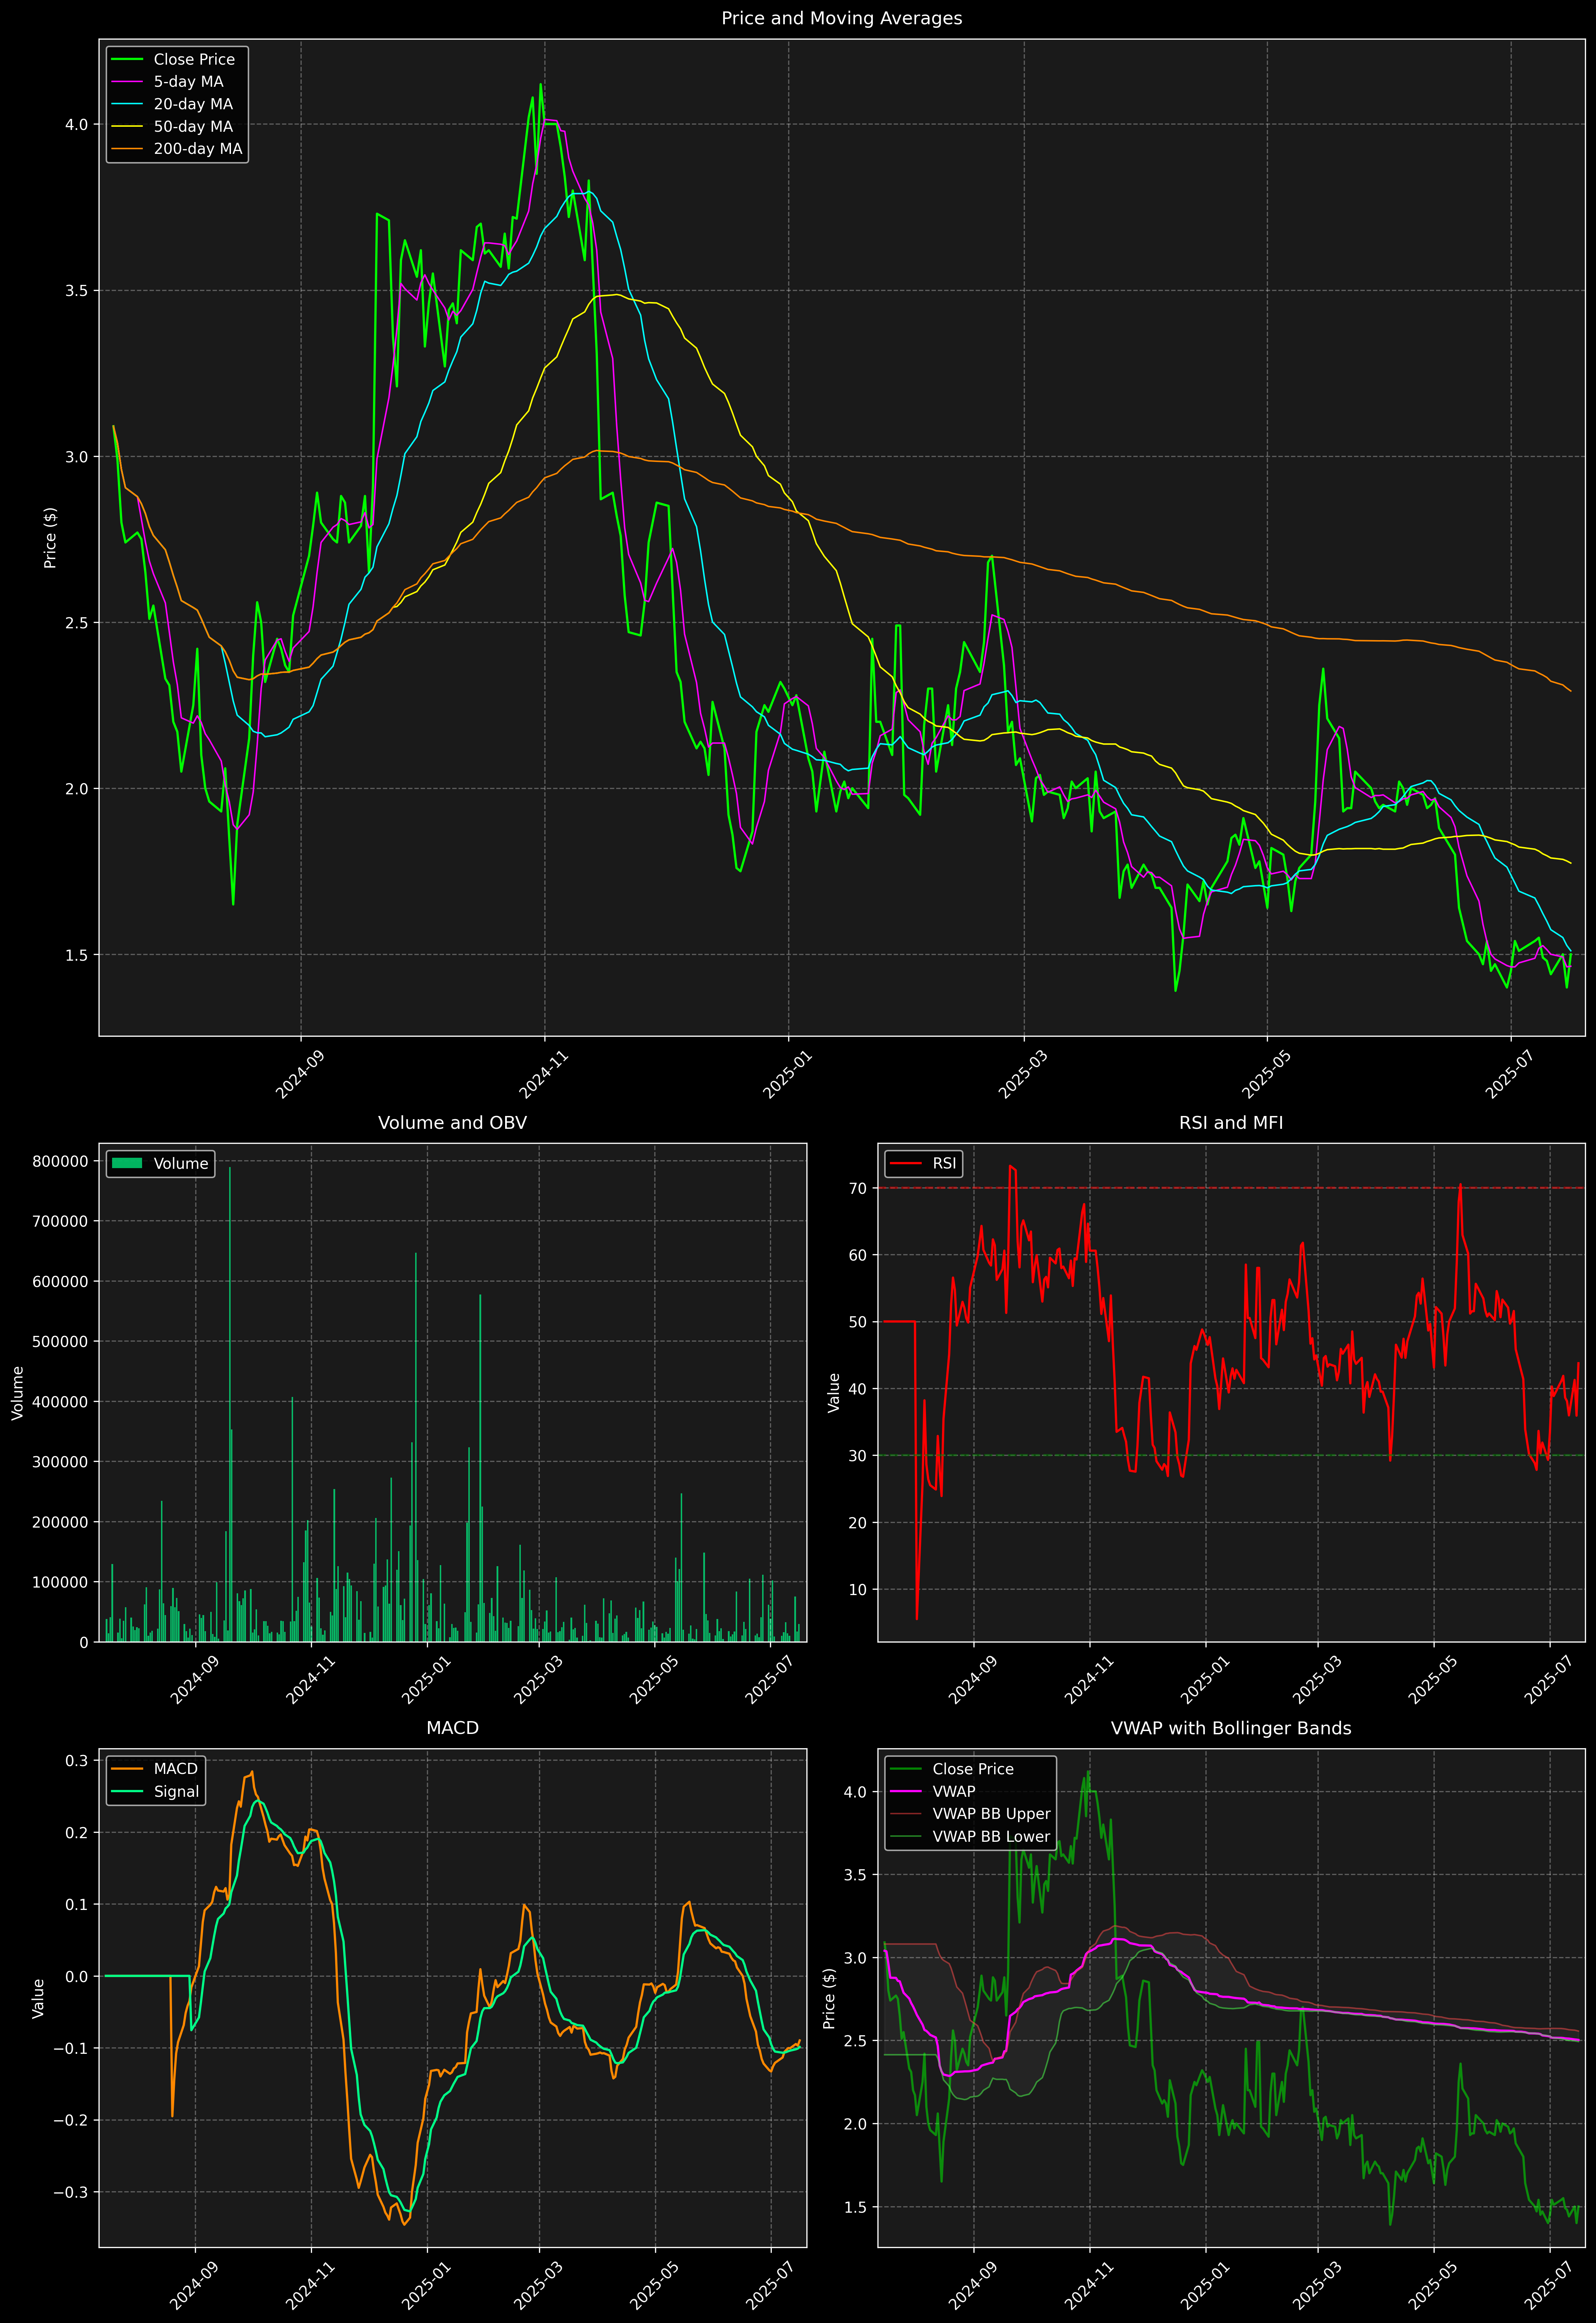Click the '40' tick on the RSI chart axis
The height and width of the screenshot is (2323, 1596).
[859, 1389]
